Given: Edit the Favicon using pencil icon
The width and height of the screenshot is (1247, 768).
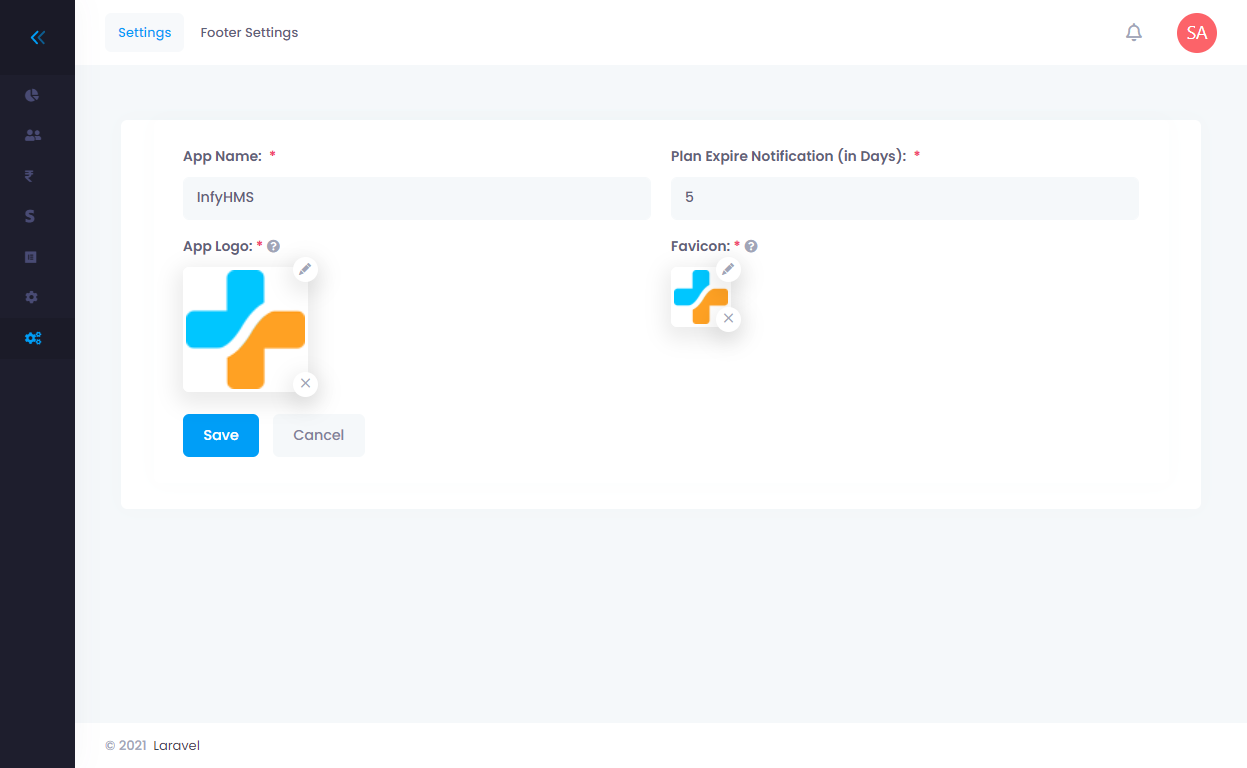Looking at the screenshot, I should click(728, 268).
